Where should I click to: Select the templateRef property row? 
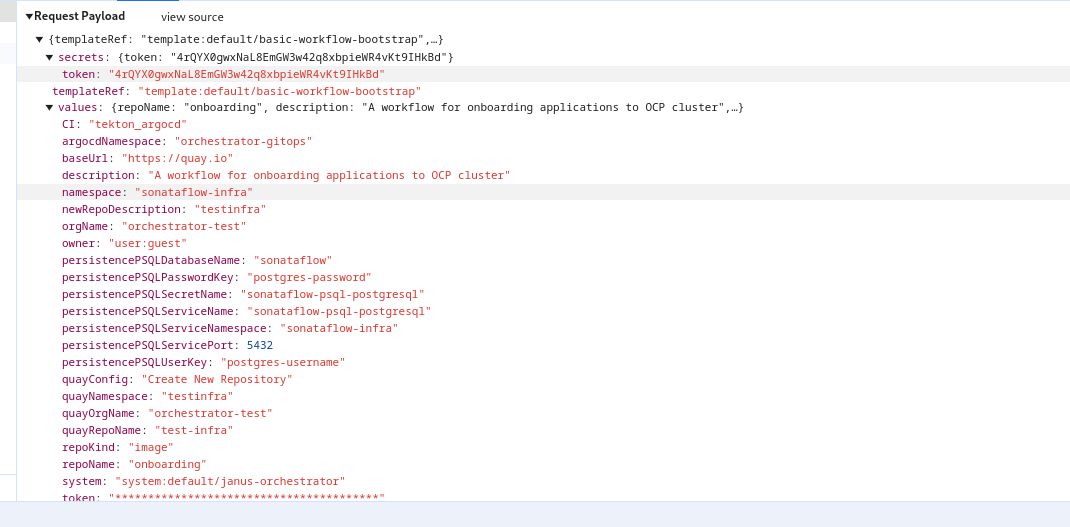click(236, 91)
